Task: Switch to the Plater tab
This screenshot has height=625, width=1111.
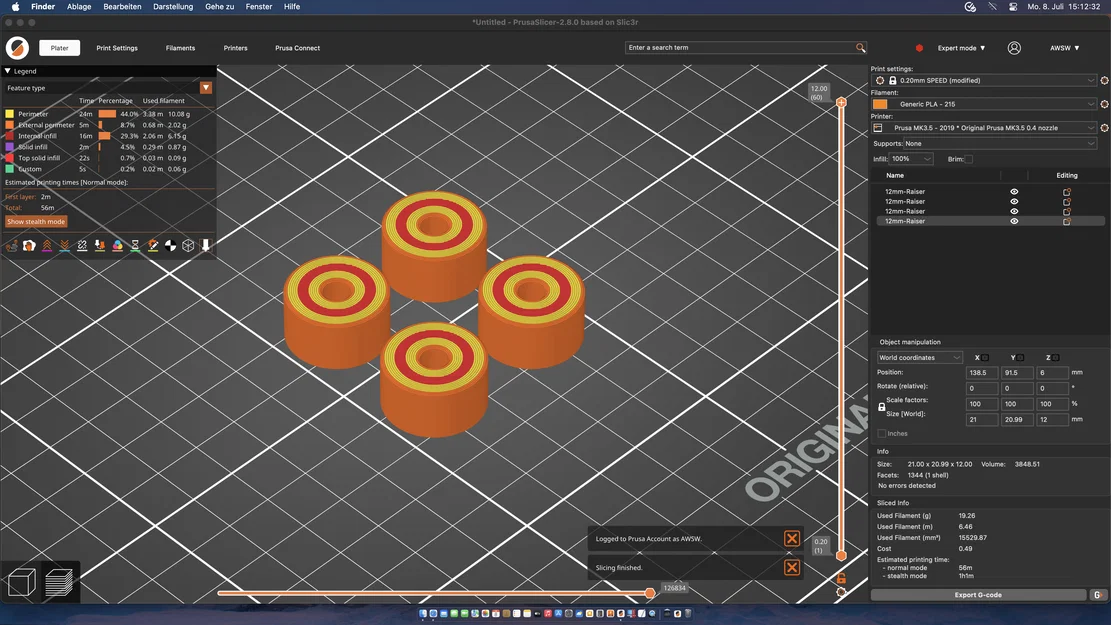Action: [x=60, y=48]
